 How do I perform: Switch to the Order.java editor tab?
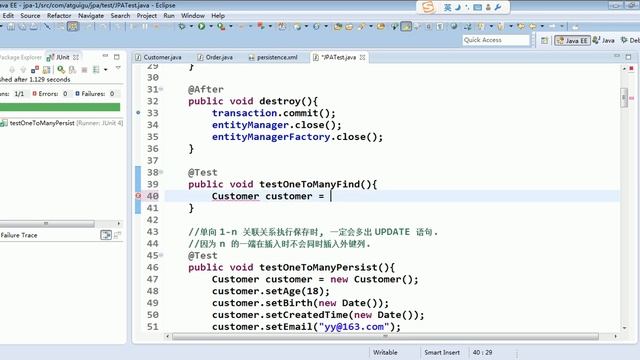[215, 58]
